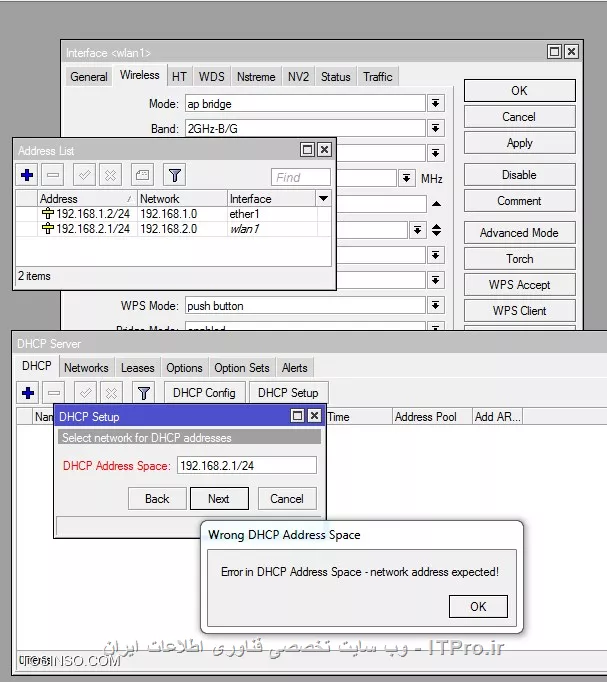Click the Mode field showing ap bridge

click(x=305, y=104)
